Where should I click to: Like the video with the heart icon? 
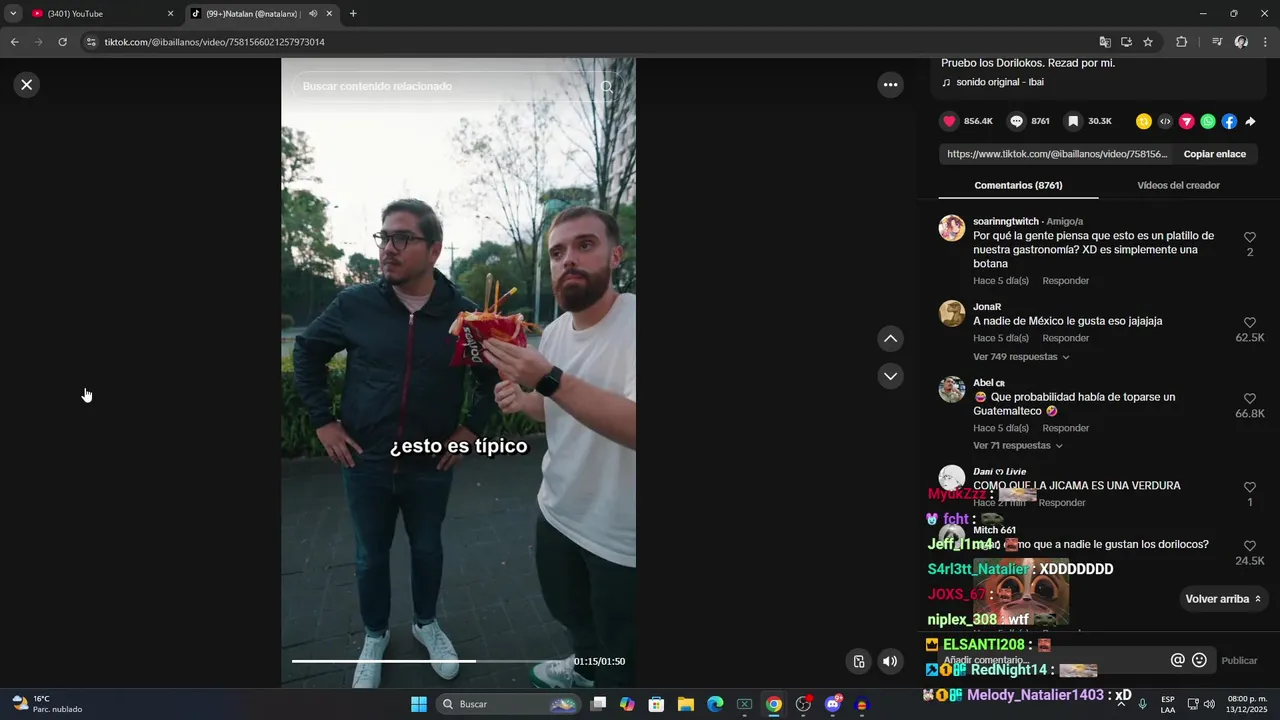[x=949, y=121]
